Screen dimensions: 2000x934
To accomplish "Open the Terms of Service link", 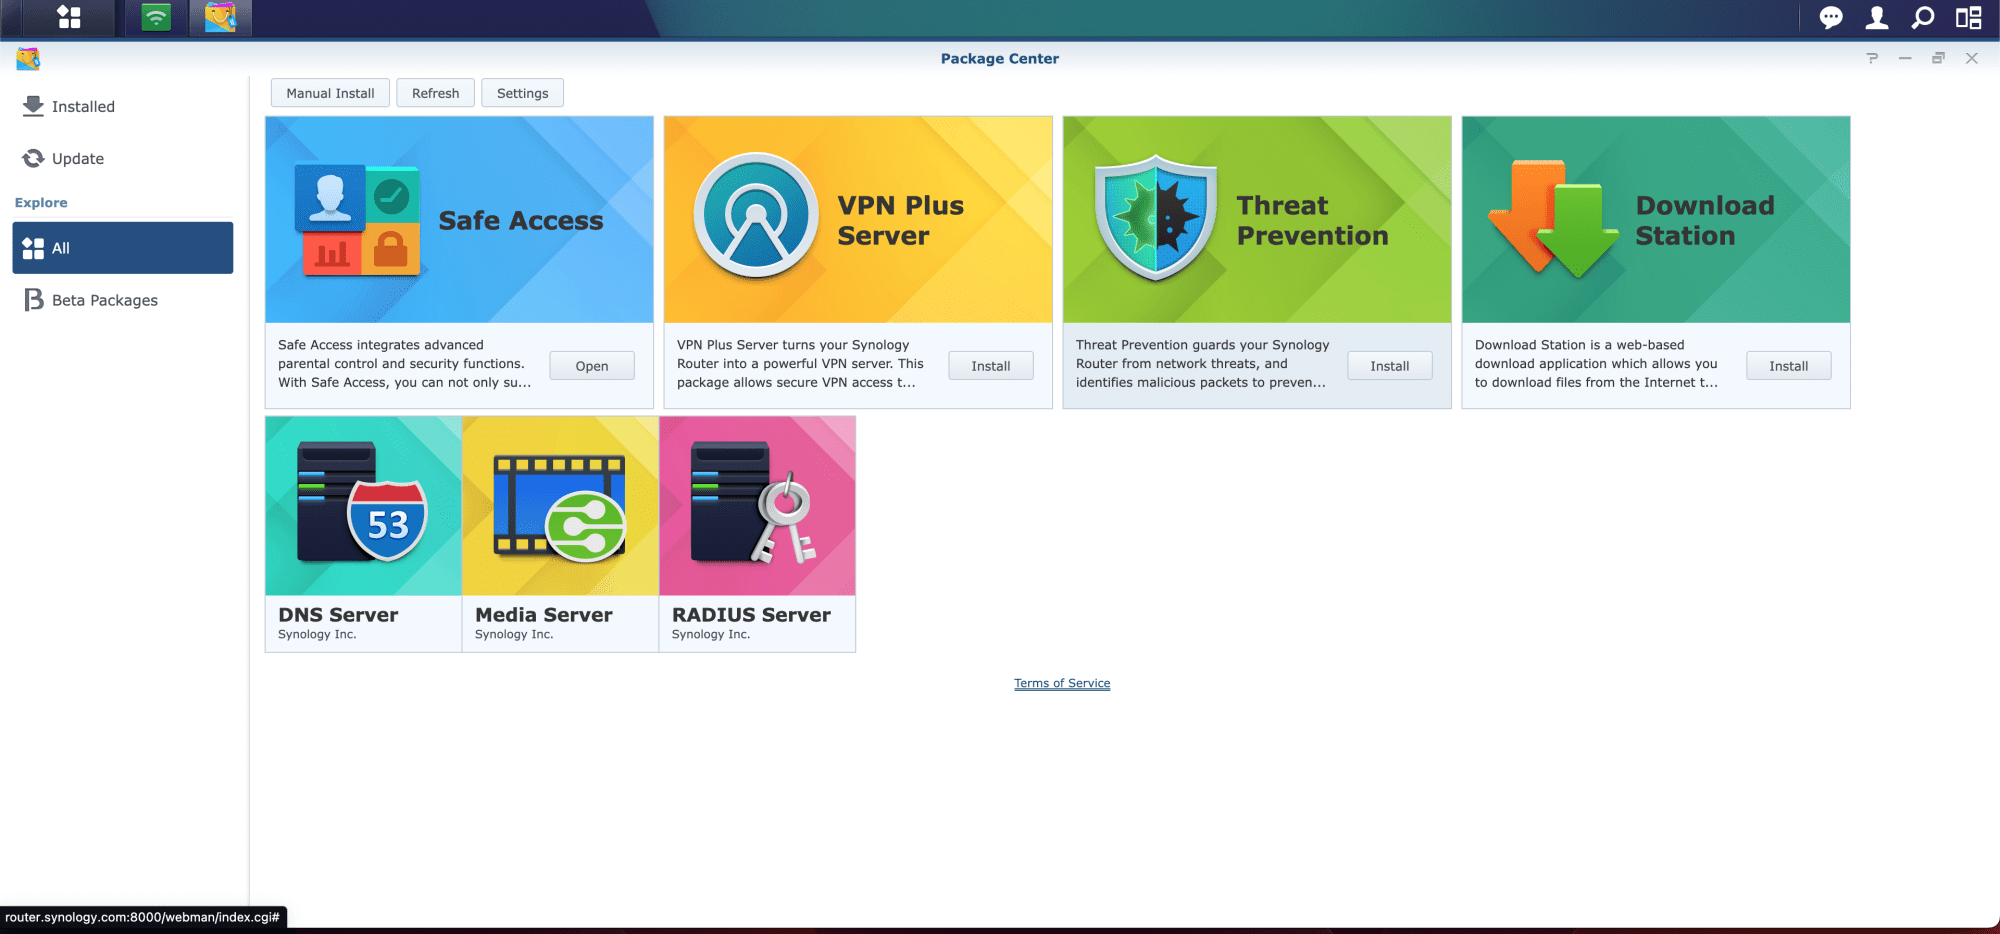I will click(1062, 684).
